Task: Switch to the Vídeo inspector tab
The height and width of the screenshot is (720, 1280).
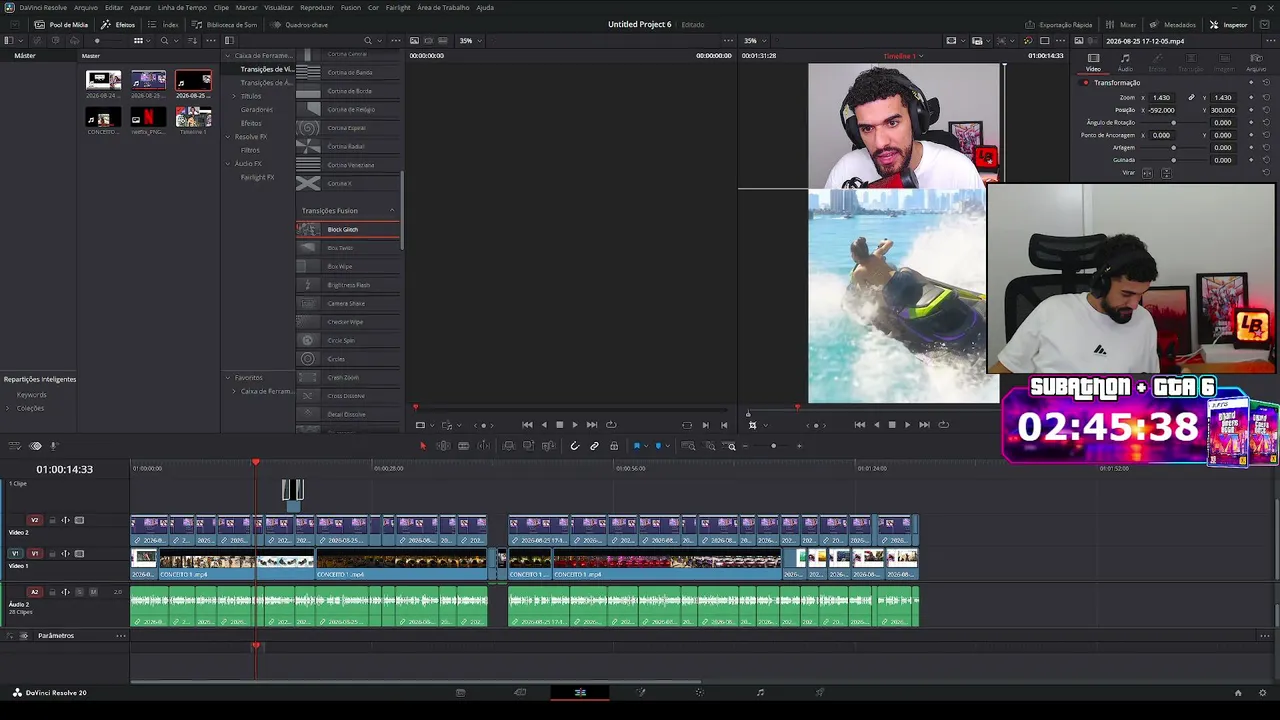Action: [1093, 63]
